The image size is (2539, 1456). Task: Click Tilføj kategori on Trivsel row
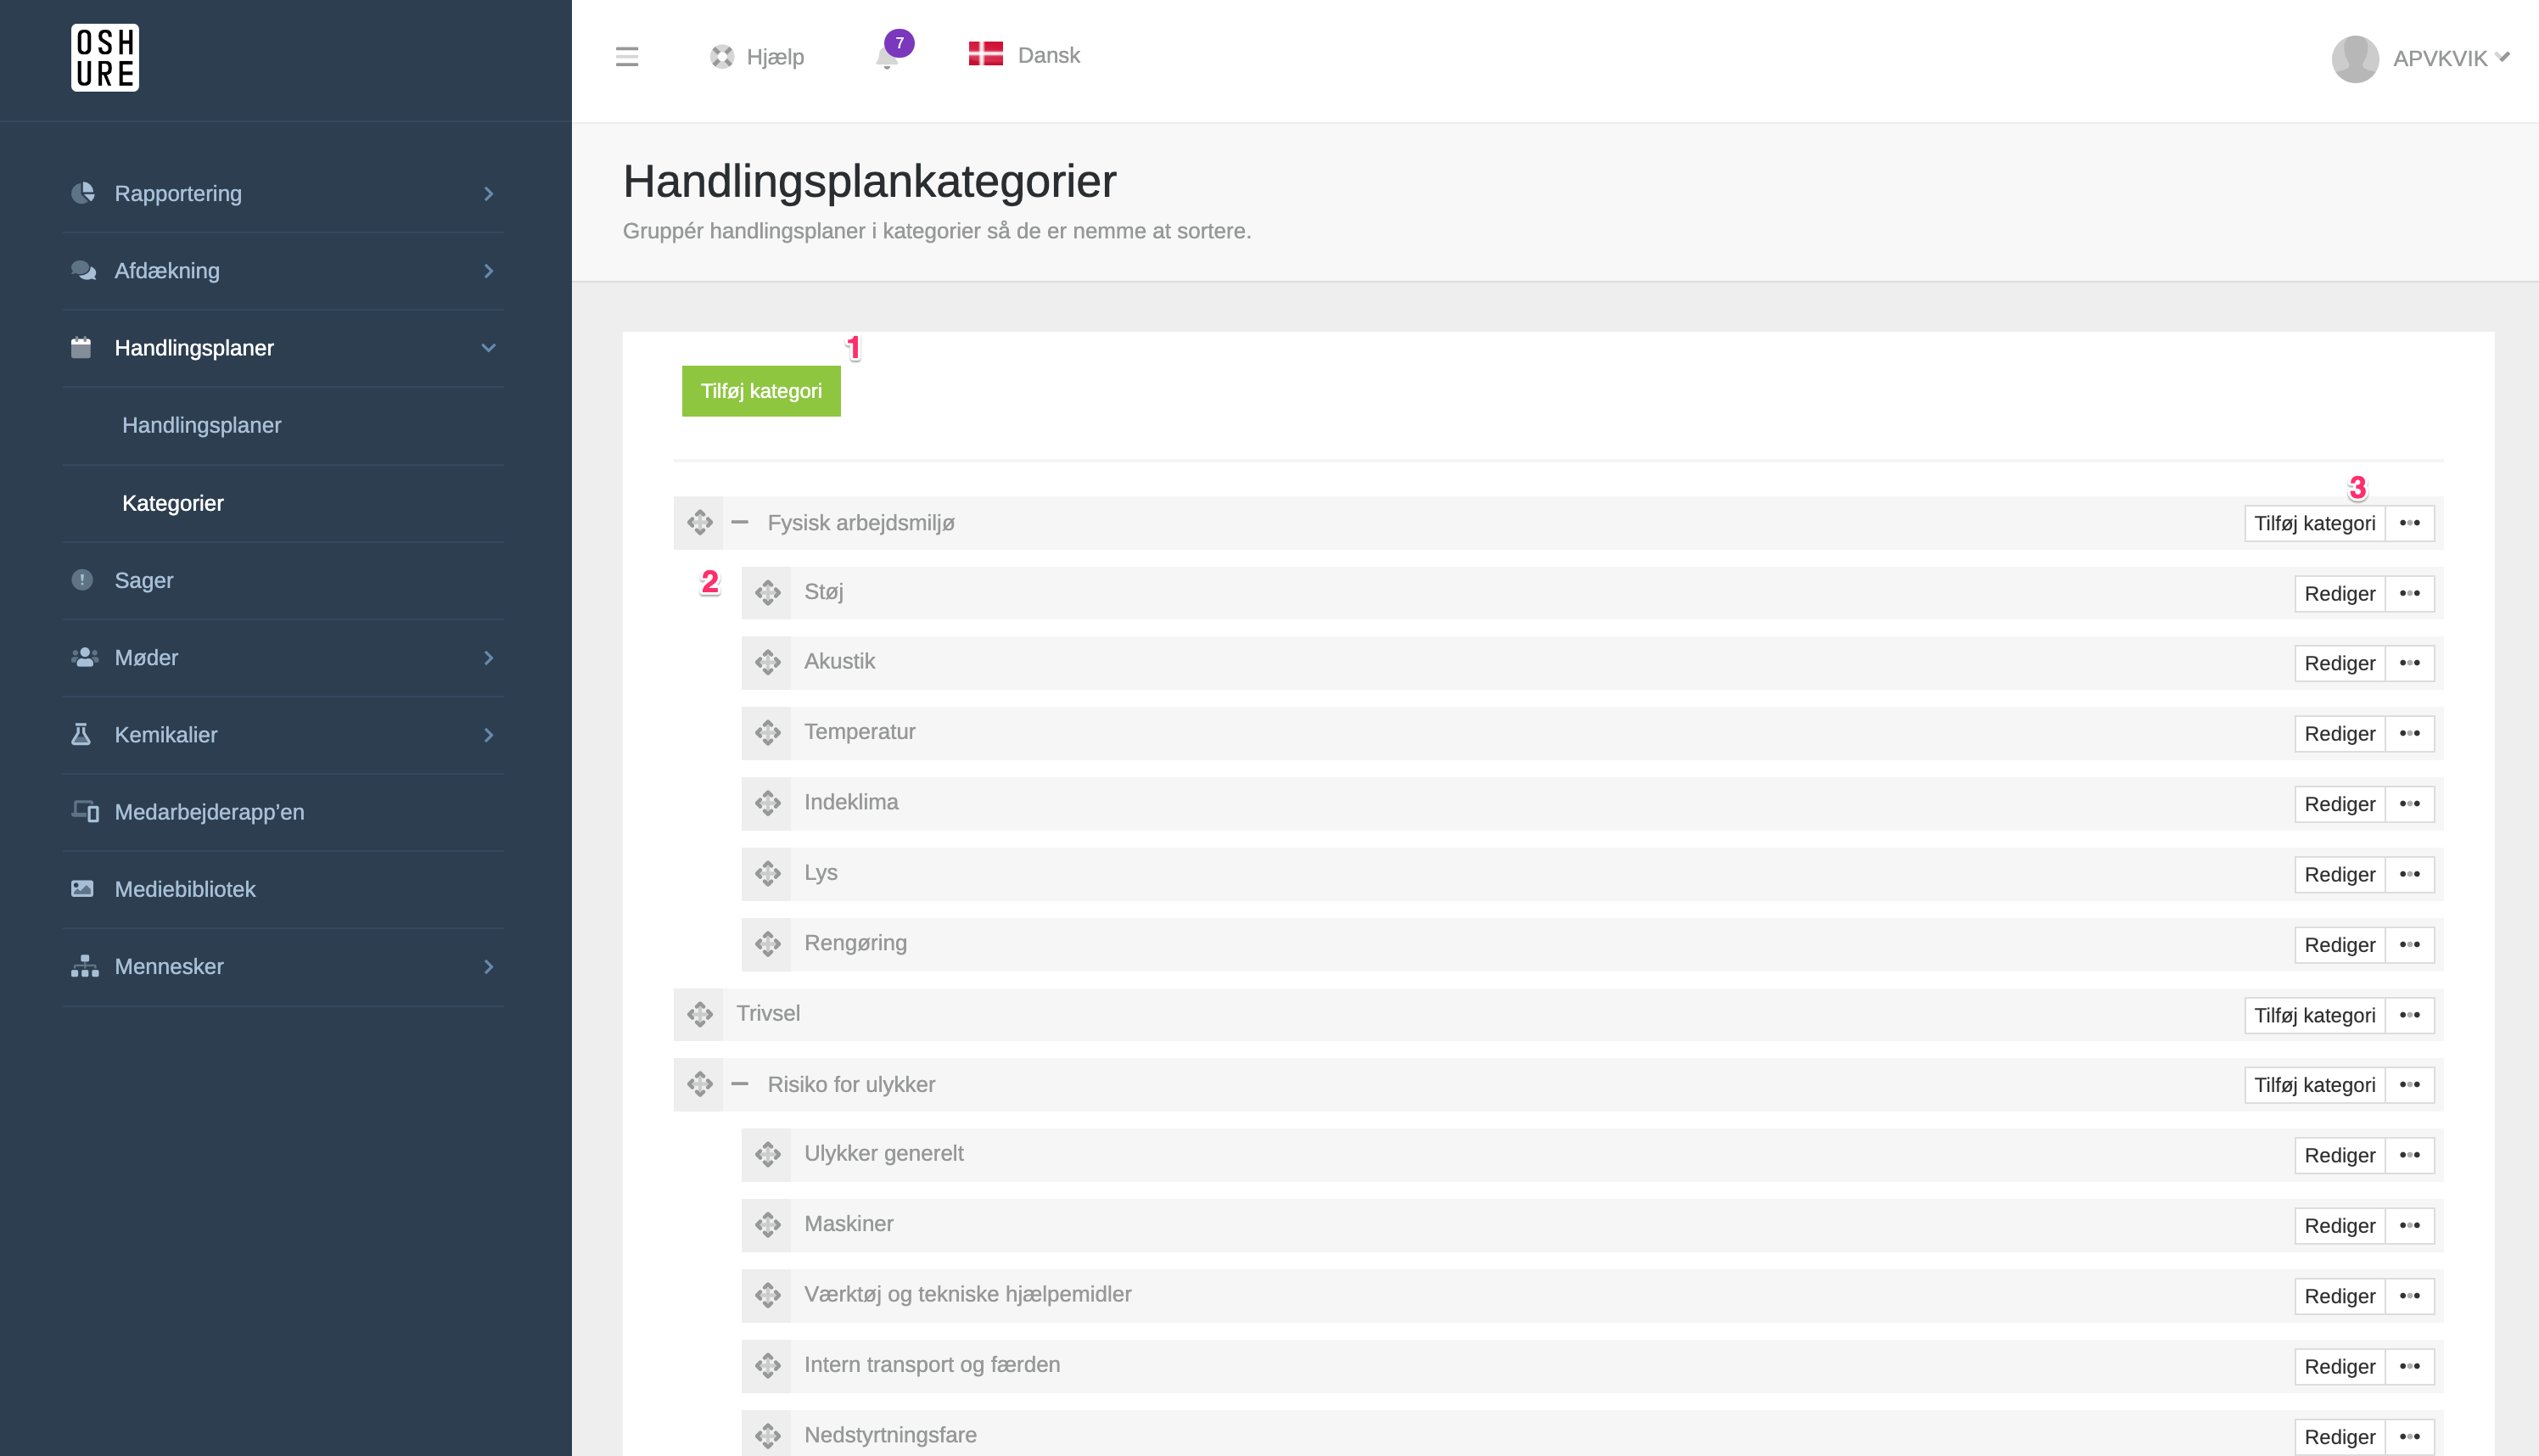(2314, 1015)
